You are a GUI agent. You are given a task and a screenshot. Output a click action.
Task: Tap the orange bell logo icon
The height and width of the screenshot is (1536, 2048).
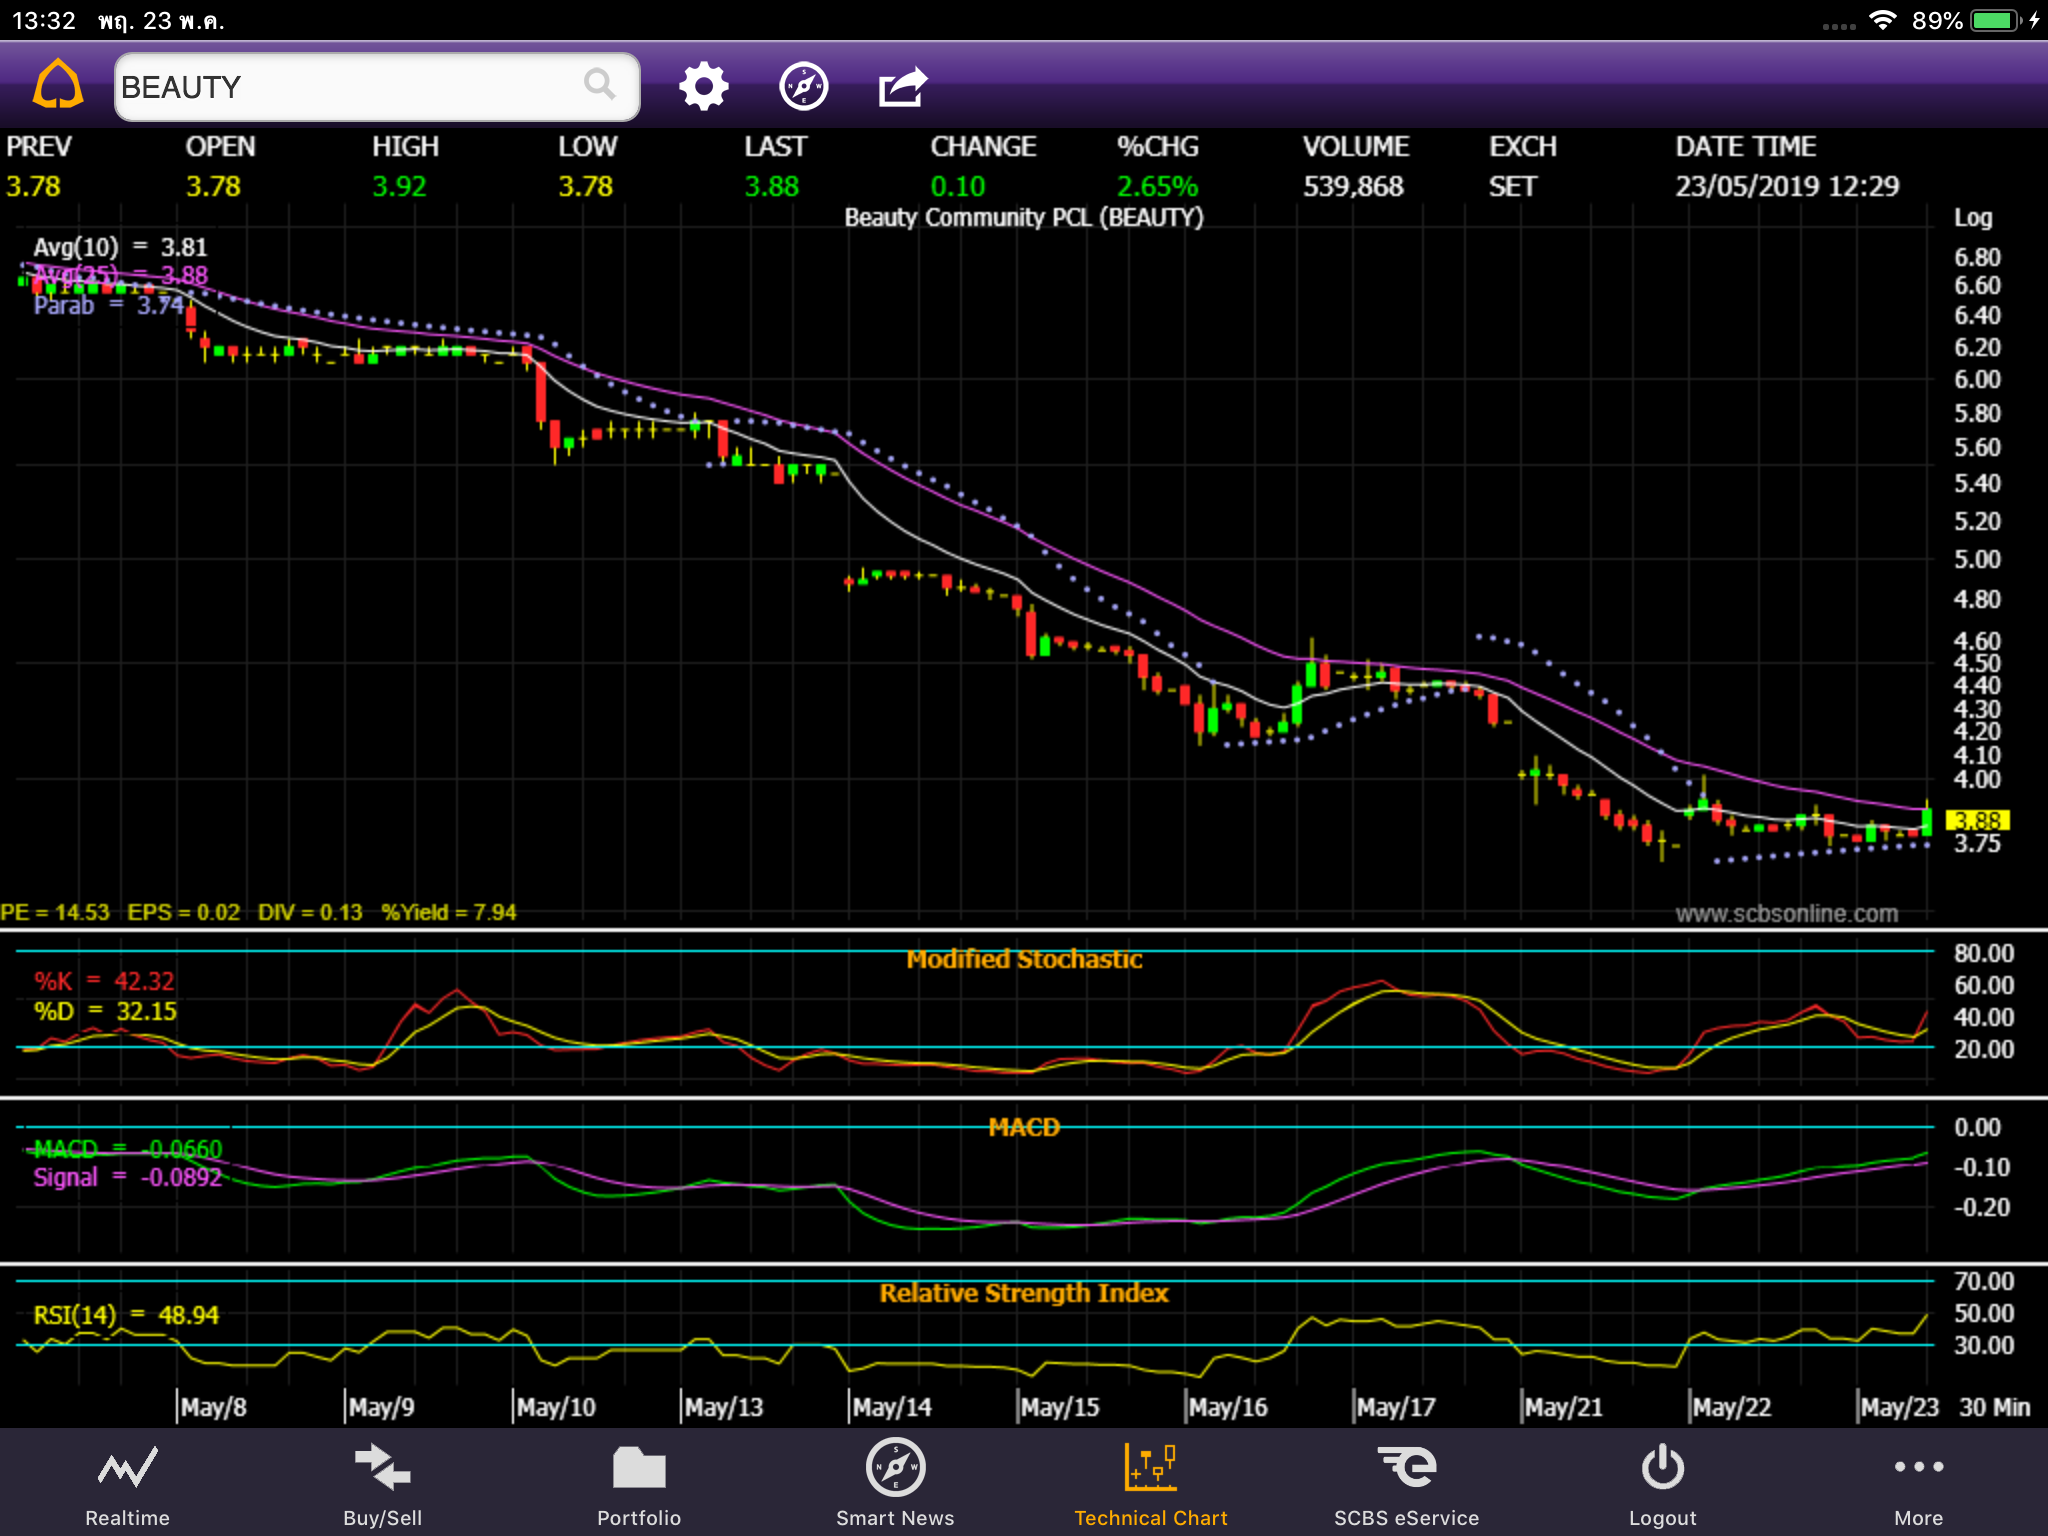click(x=58, y=86)
